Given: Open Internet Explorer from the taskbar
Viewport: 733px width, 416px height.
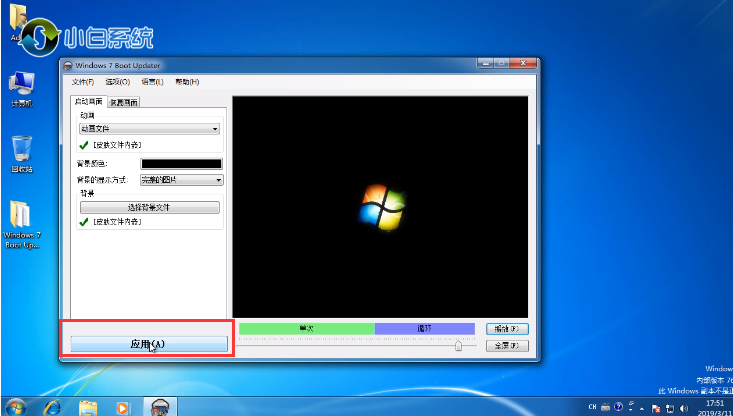Looking at the screenshot, I should click(53, 405).
